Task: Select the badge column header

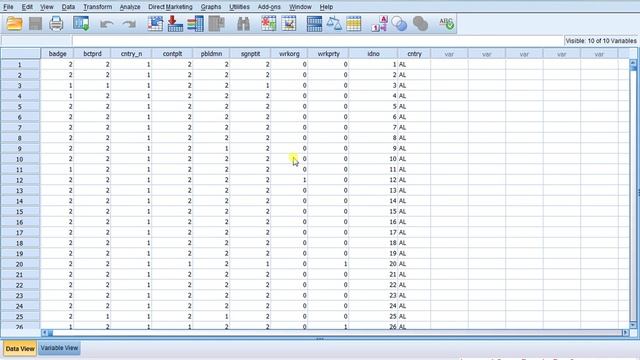Action: pyautogui.click(x=58, y=54)
